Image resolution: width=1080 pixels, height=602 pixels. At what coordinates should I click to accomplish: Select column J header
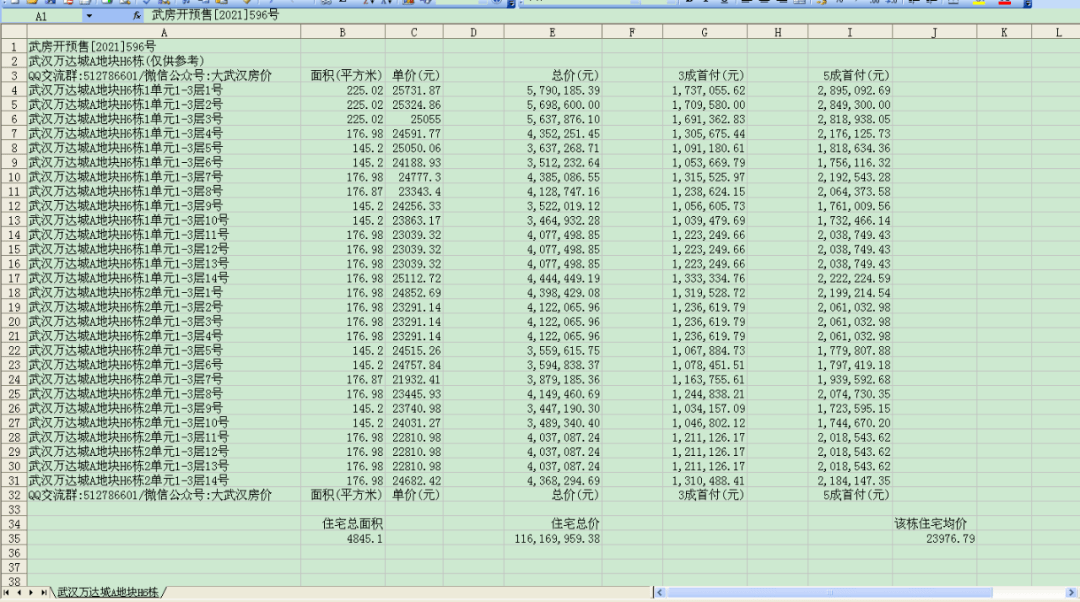tap(935, 32)
